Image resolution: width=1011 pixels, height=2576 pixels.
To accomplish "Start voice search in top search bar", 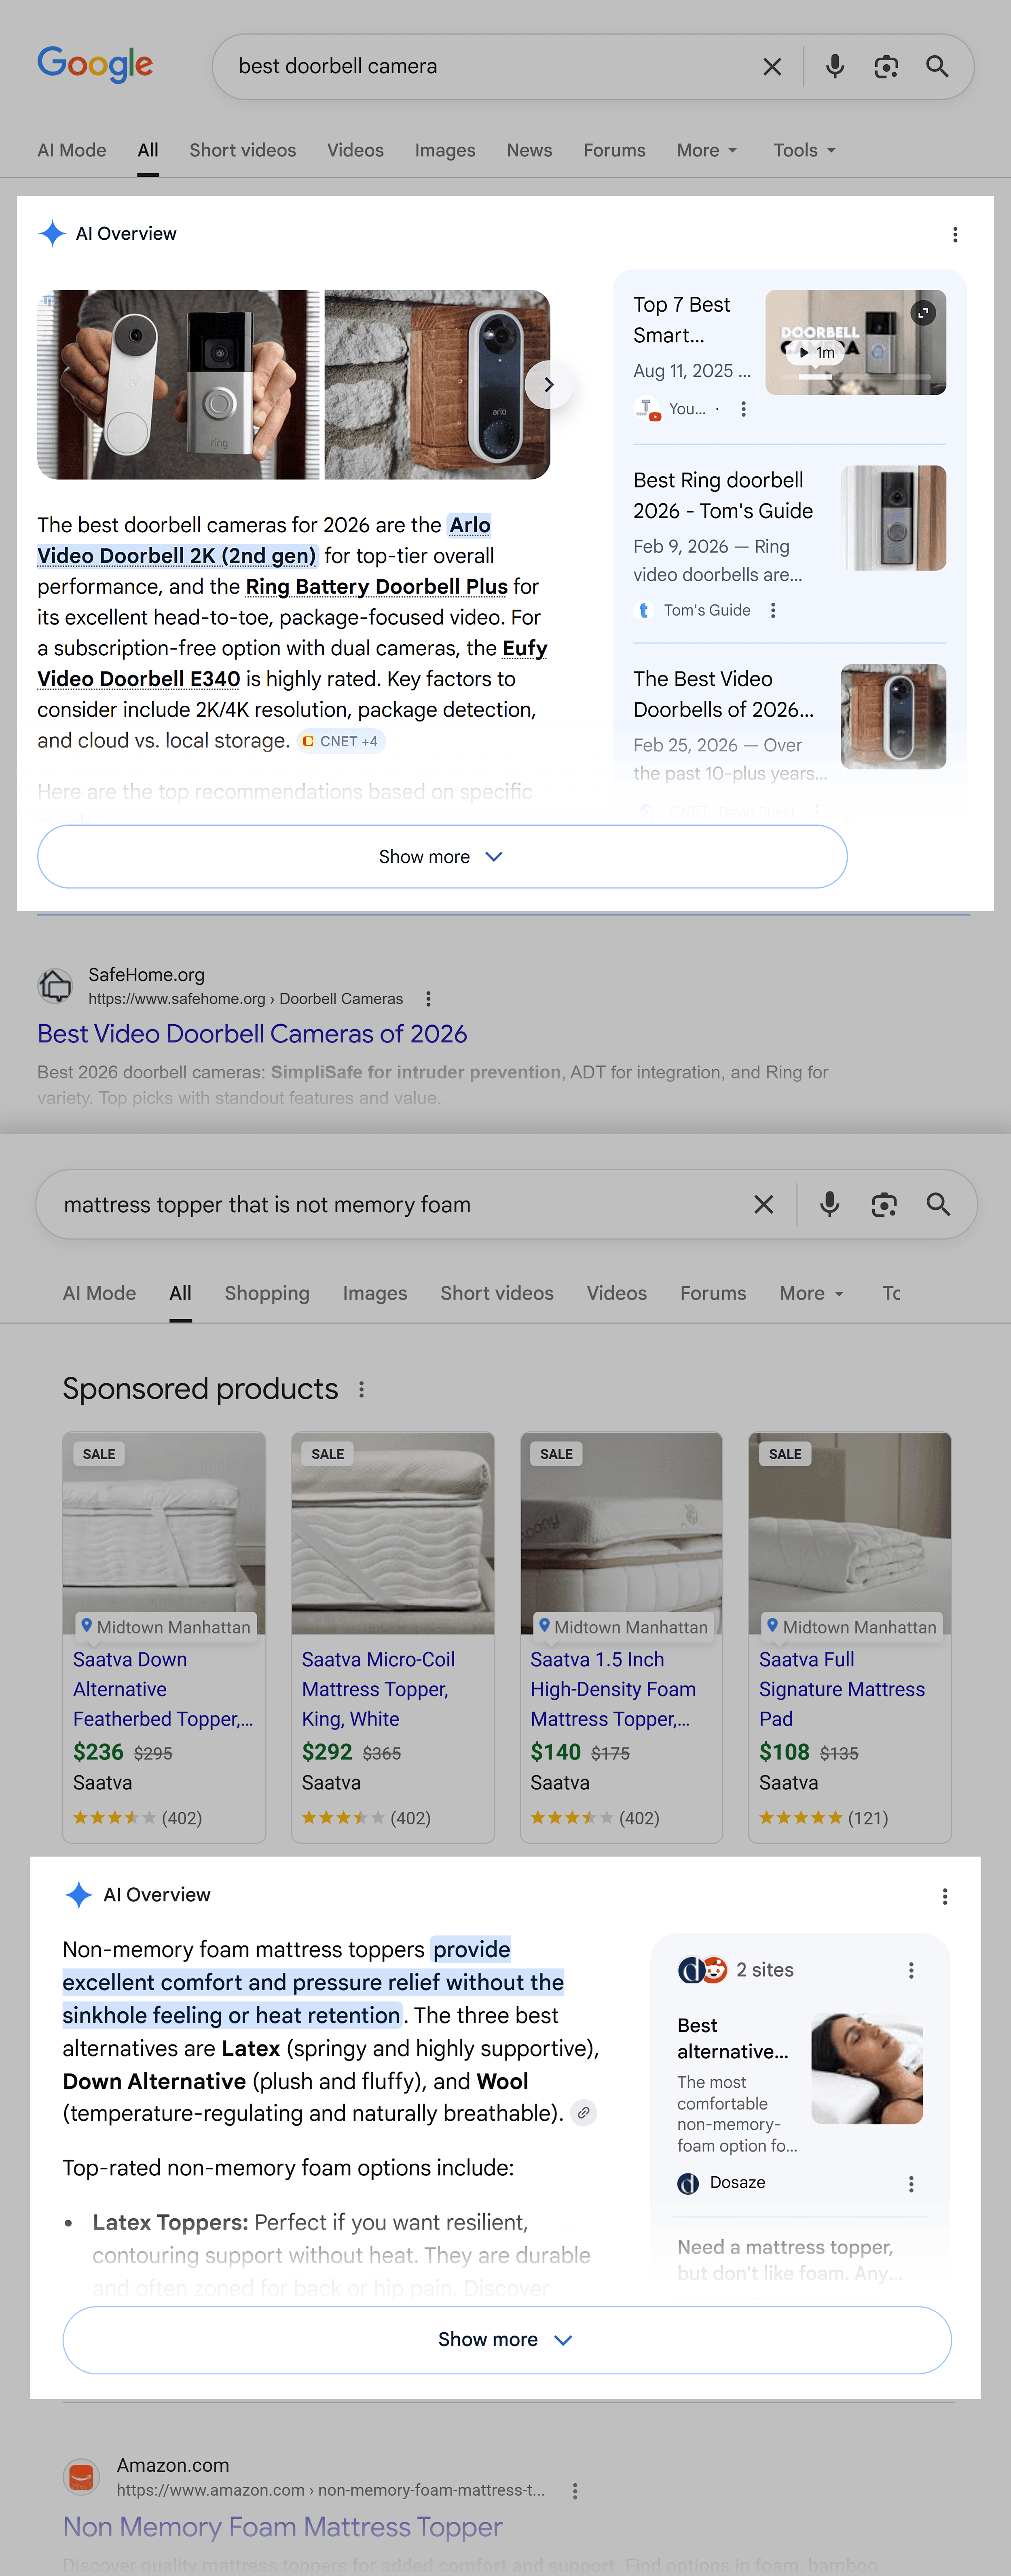I will click(834, 67).
